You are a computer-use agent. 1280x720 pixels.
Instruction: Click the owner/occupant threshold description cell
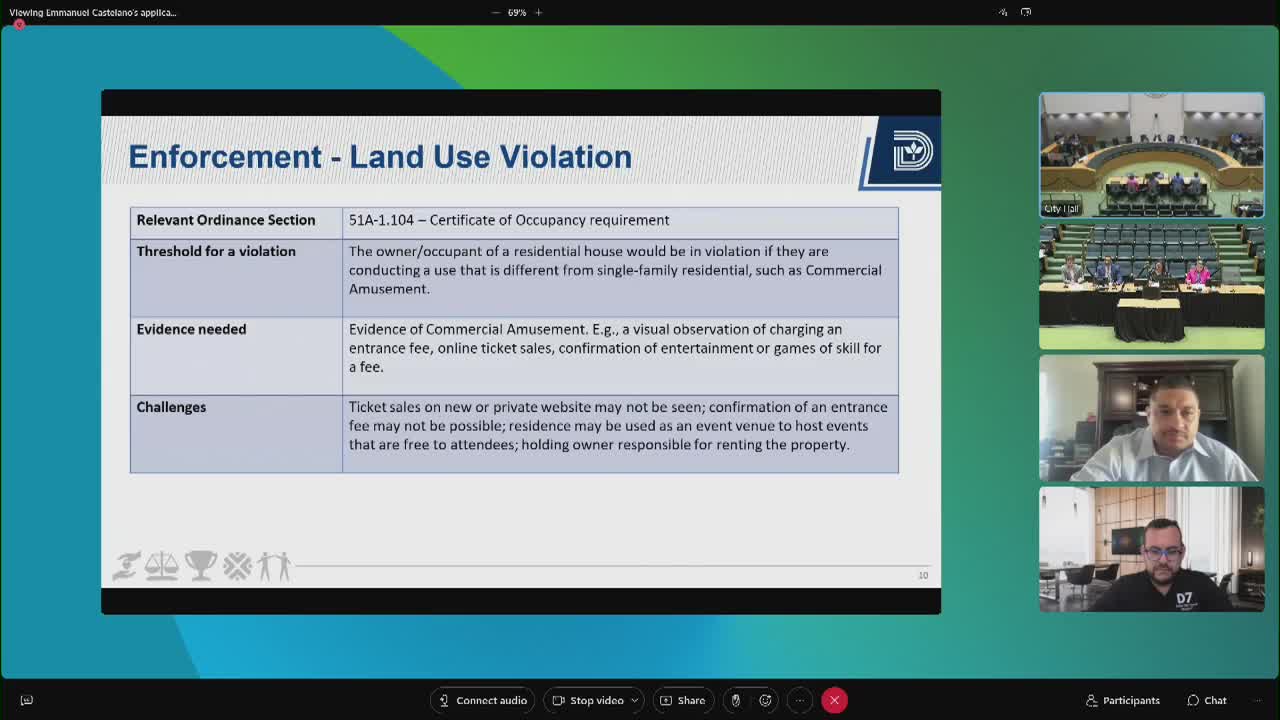[x=620, y=277]
